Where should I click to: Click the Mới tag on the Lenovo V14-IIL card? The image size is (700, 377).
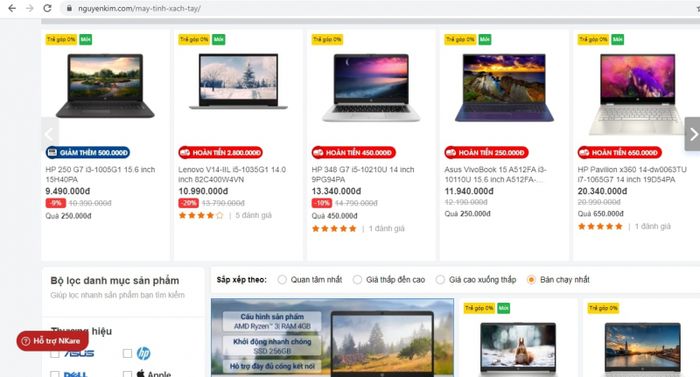click(218, 39)
